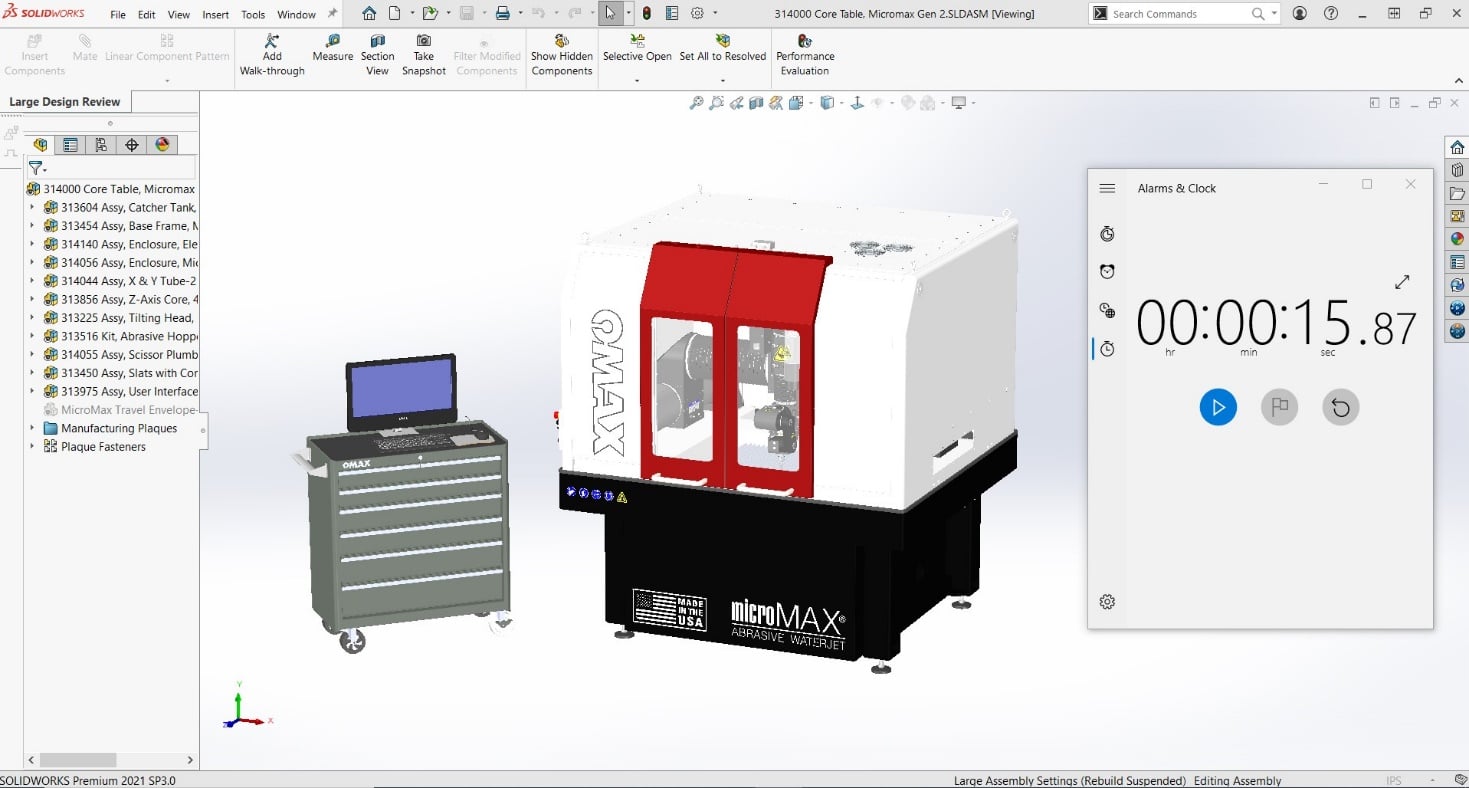Open DimXpertManager crosshair tab
The width and height of the screenshot is (1469, 788).
point(131,145)
